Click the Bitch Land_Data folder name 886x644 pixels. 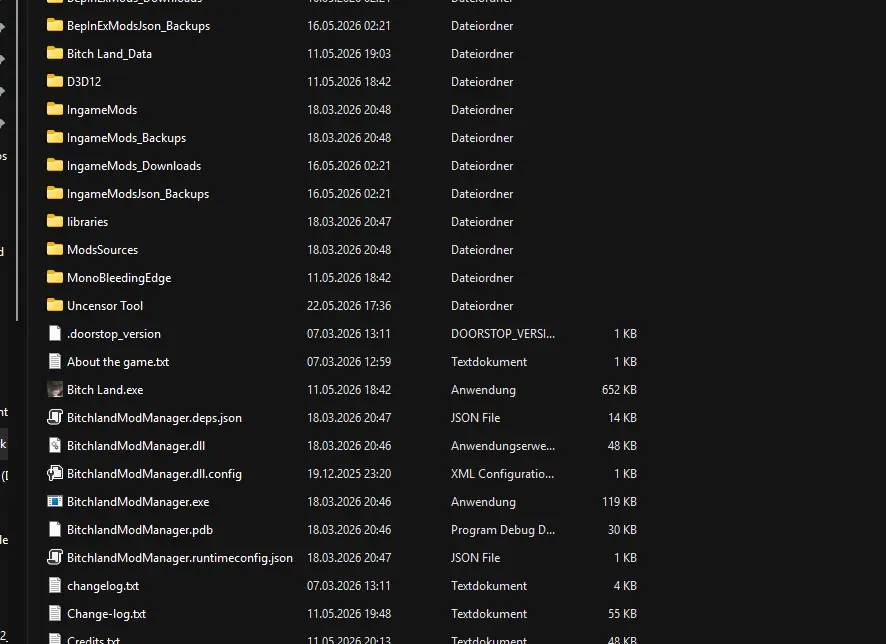tap(109, 54)
